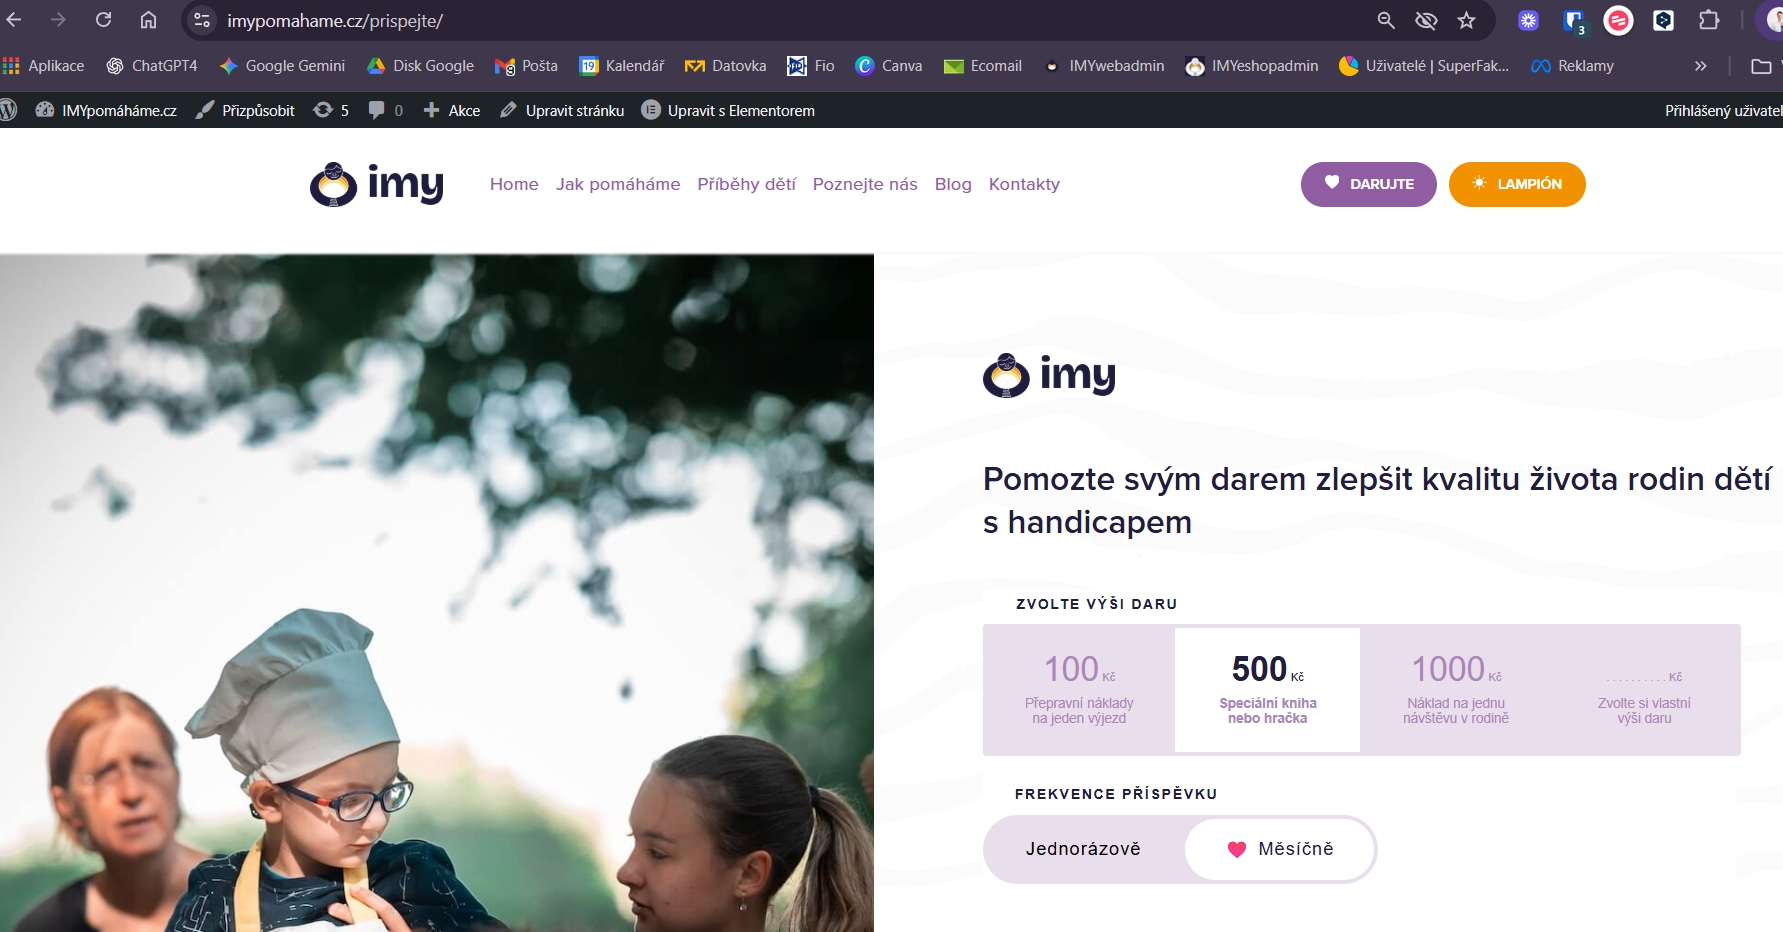
Task: Go to the Home navigation link
Action: point(514,184)
